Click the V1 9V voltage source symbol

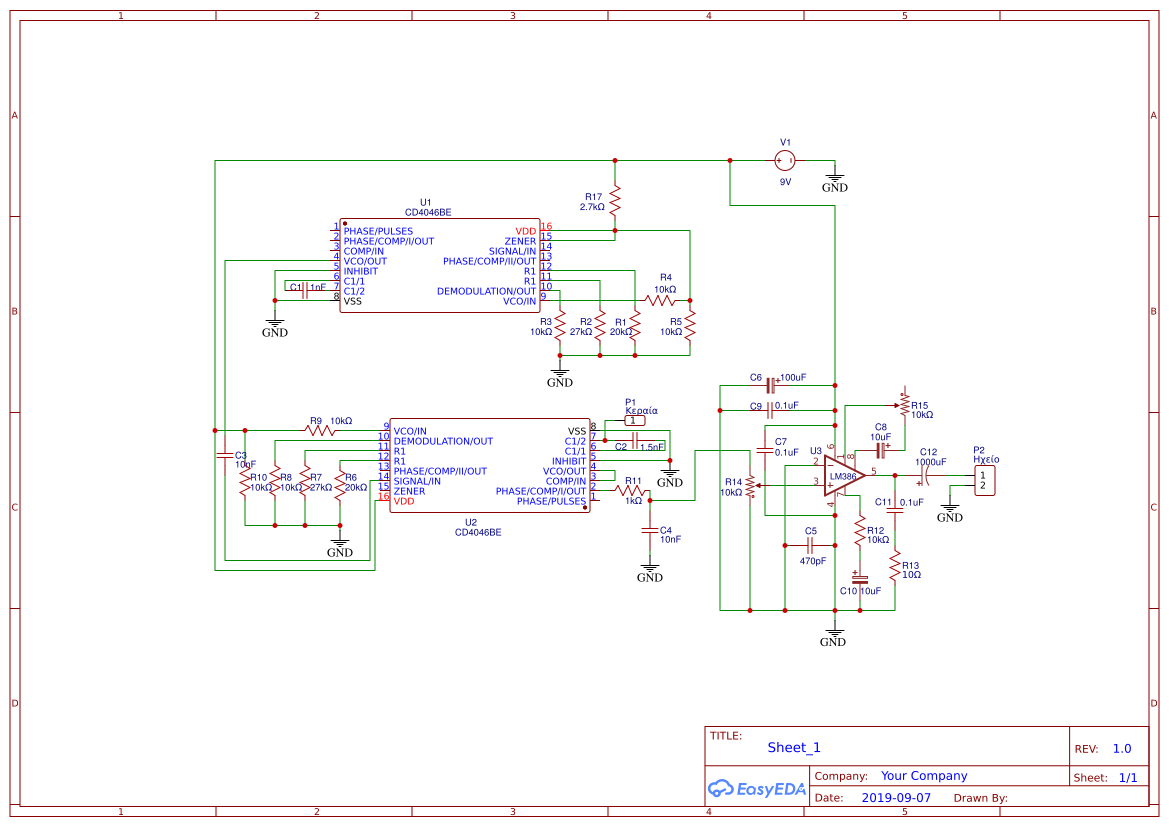point(784,160)
